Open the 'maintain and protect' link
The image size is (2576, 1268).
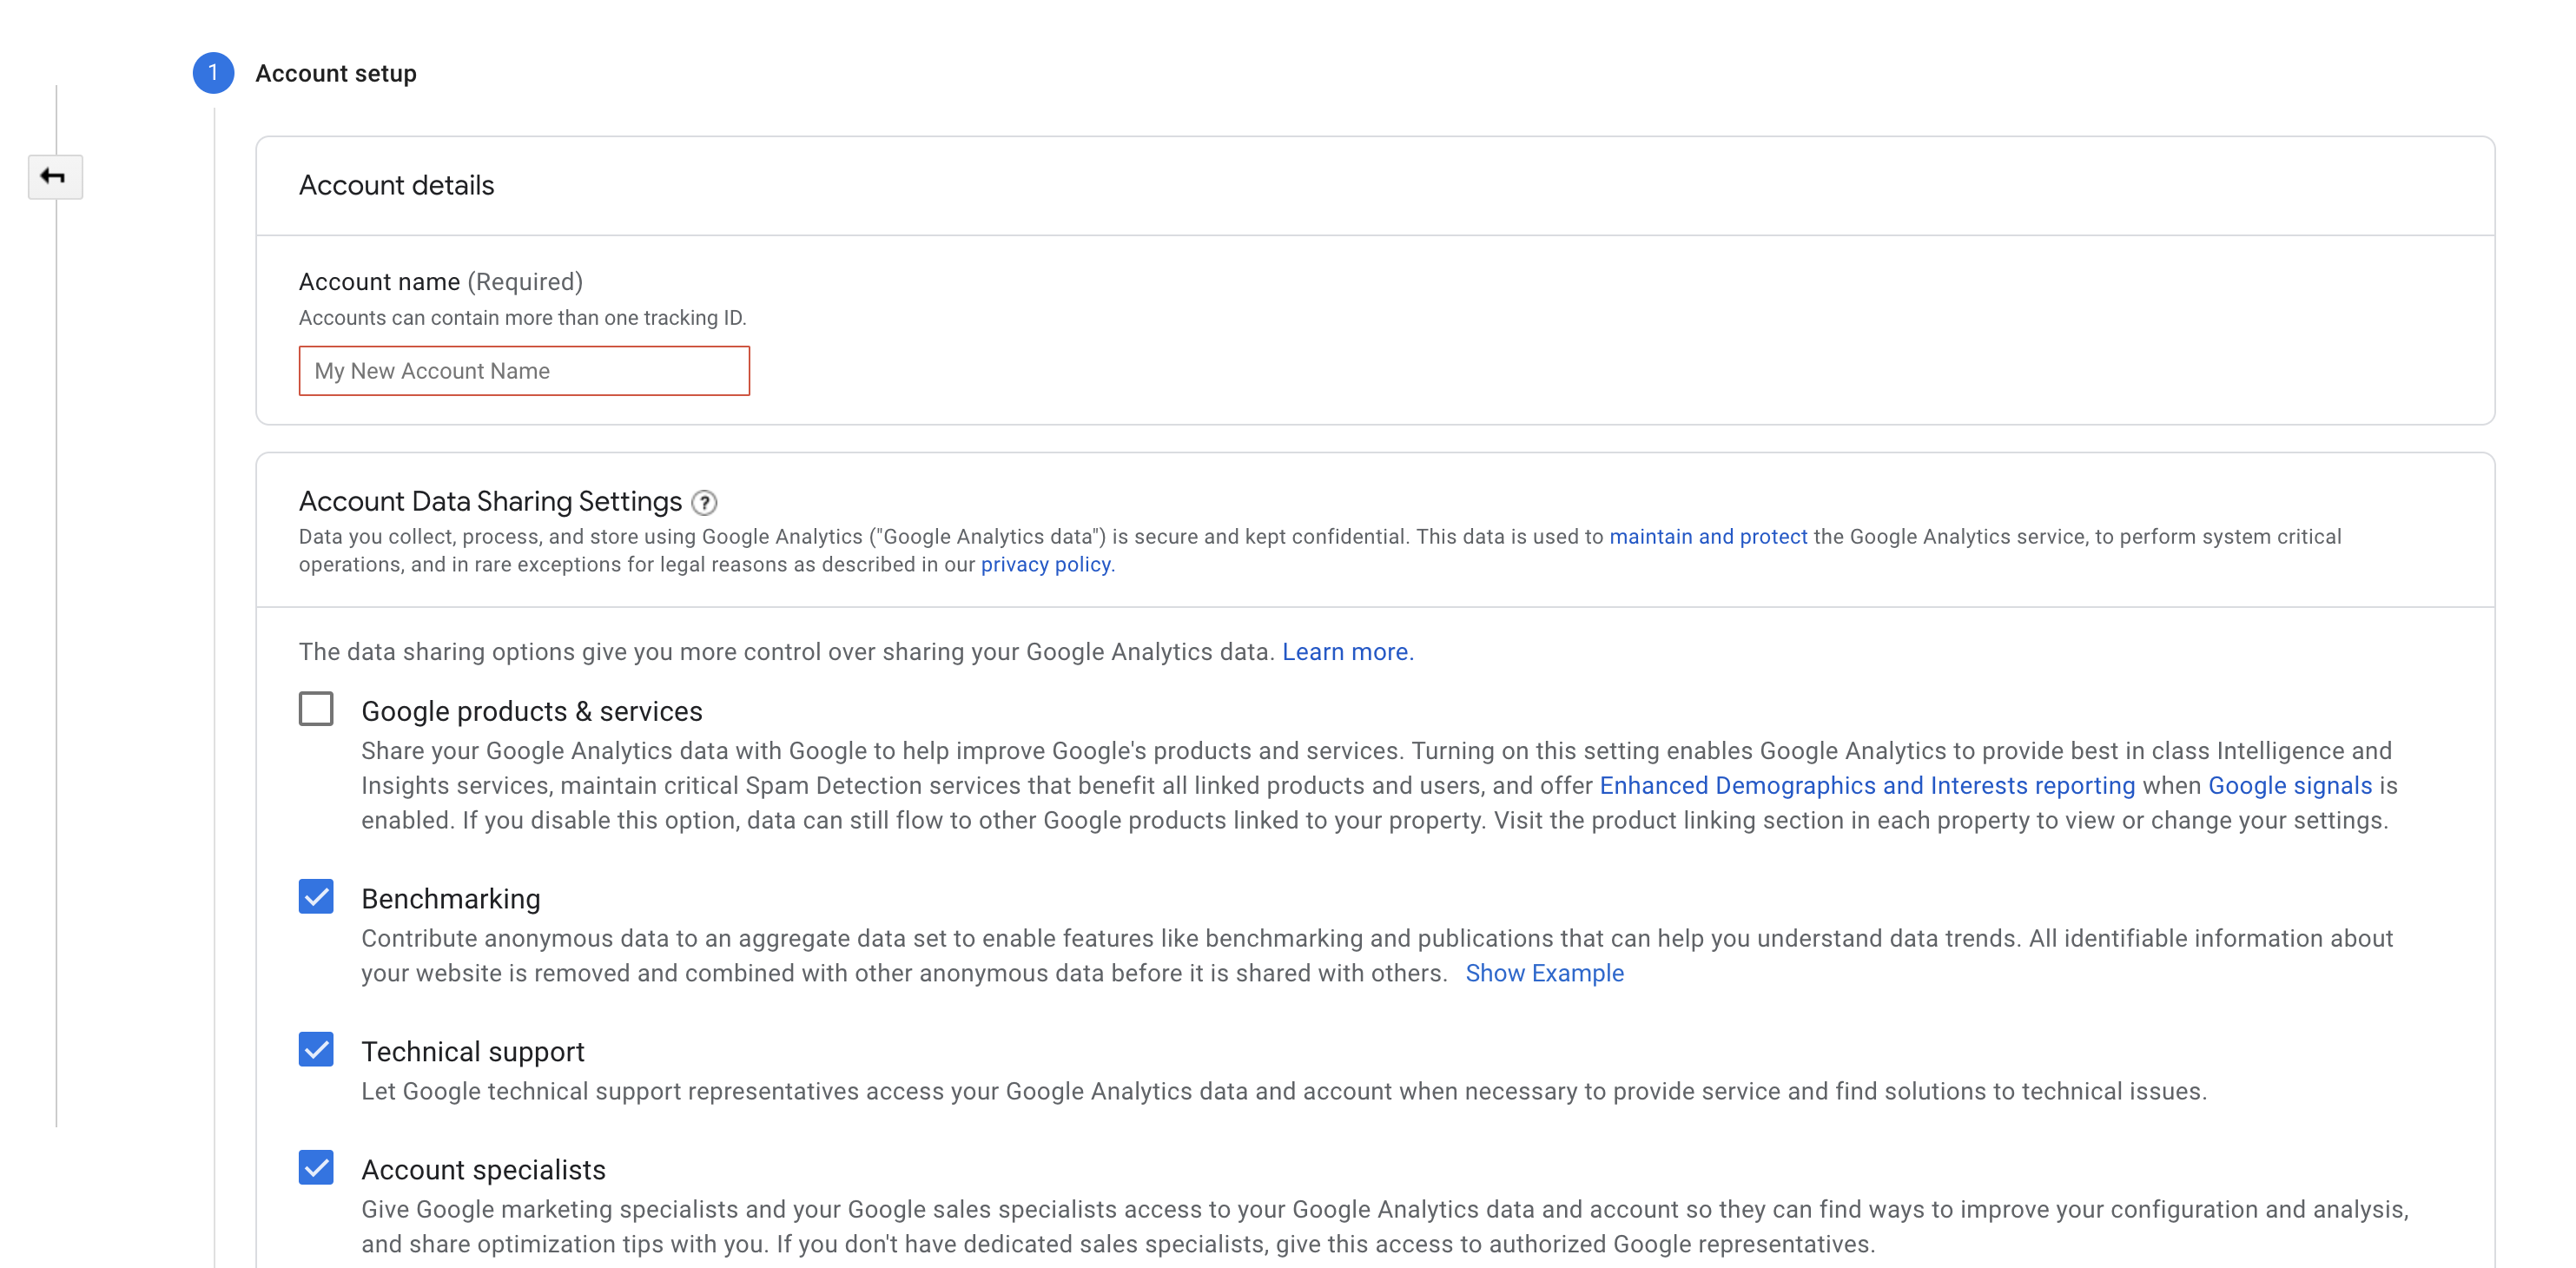point(1708,537)
